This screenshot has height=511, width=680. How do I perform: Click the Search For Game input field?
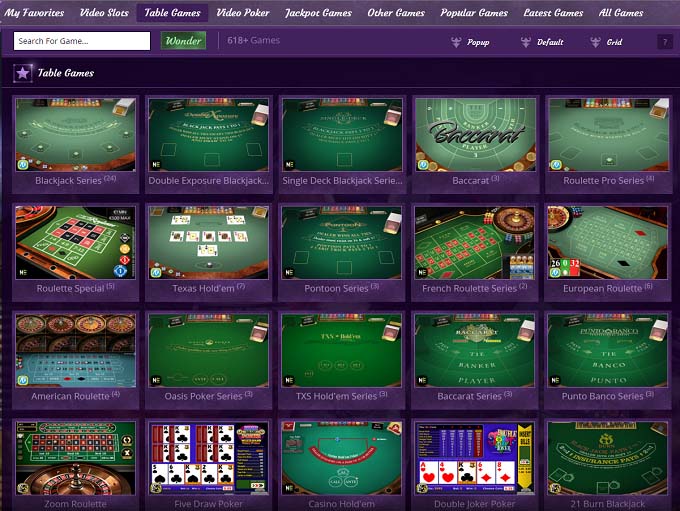point(82,41)
